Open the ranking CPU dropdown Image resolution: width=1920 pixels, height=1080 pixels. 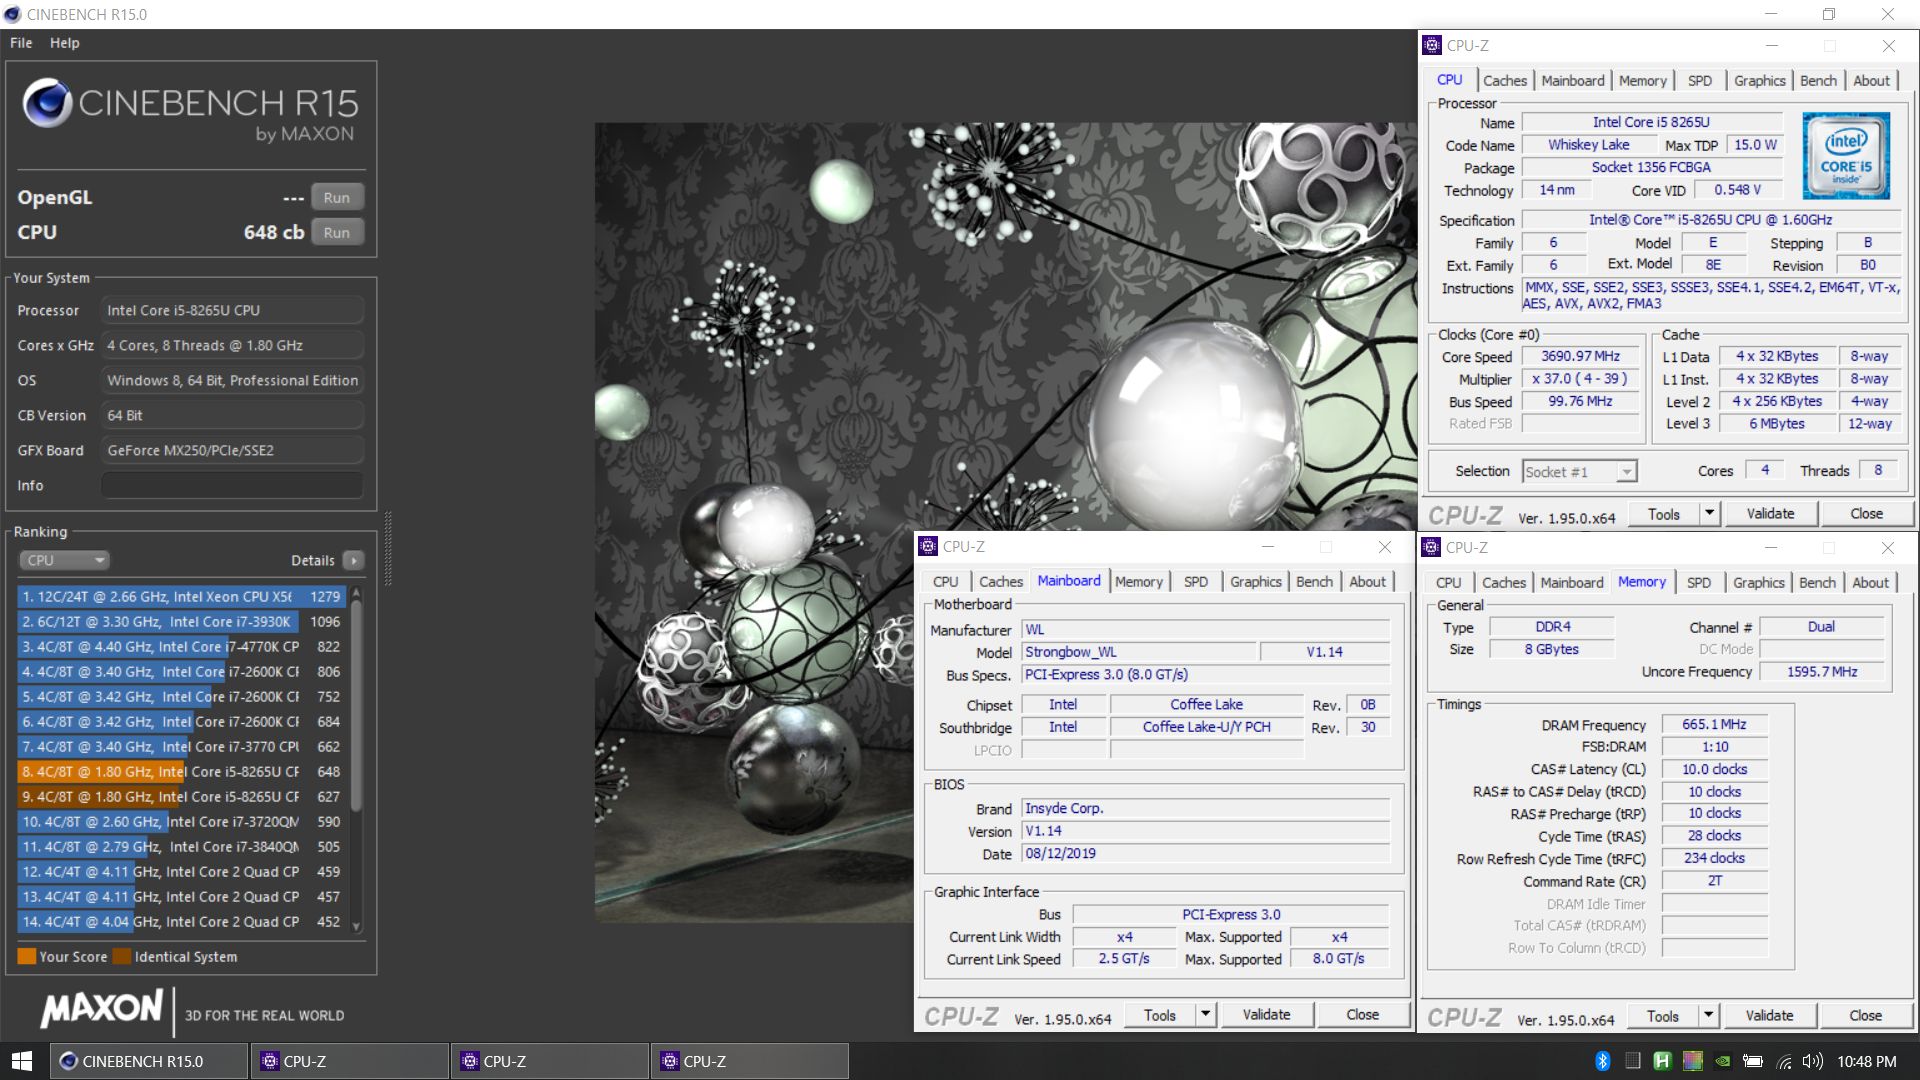click(64, 560)
